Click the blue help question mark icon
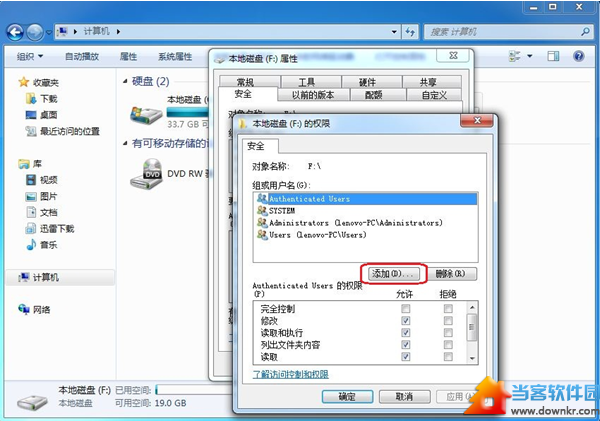 pyautogui.click(x=579, y=57)
